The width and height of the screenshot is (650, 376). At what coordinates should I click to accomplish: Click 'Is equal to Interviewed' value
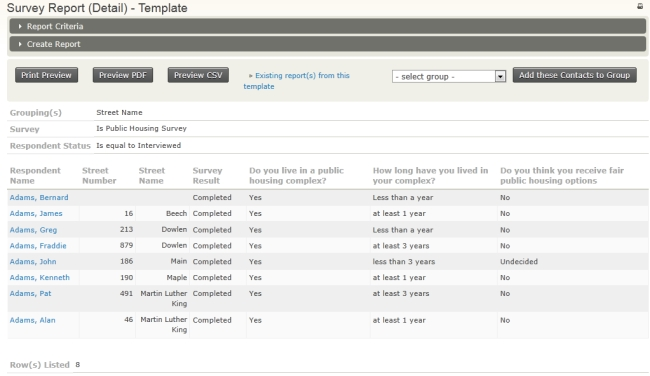point(138,146)
